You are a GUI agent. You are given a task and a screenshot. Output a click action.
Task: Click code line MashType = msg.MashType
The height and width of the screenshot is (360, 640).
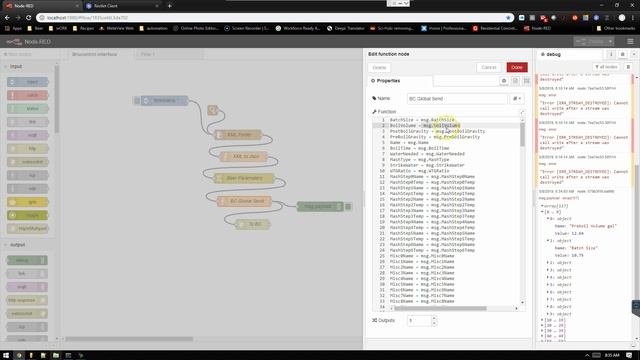419,160
